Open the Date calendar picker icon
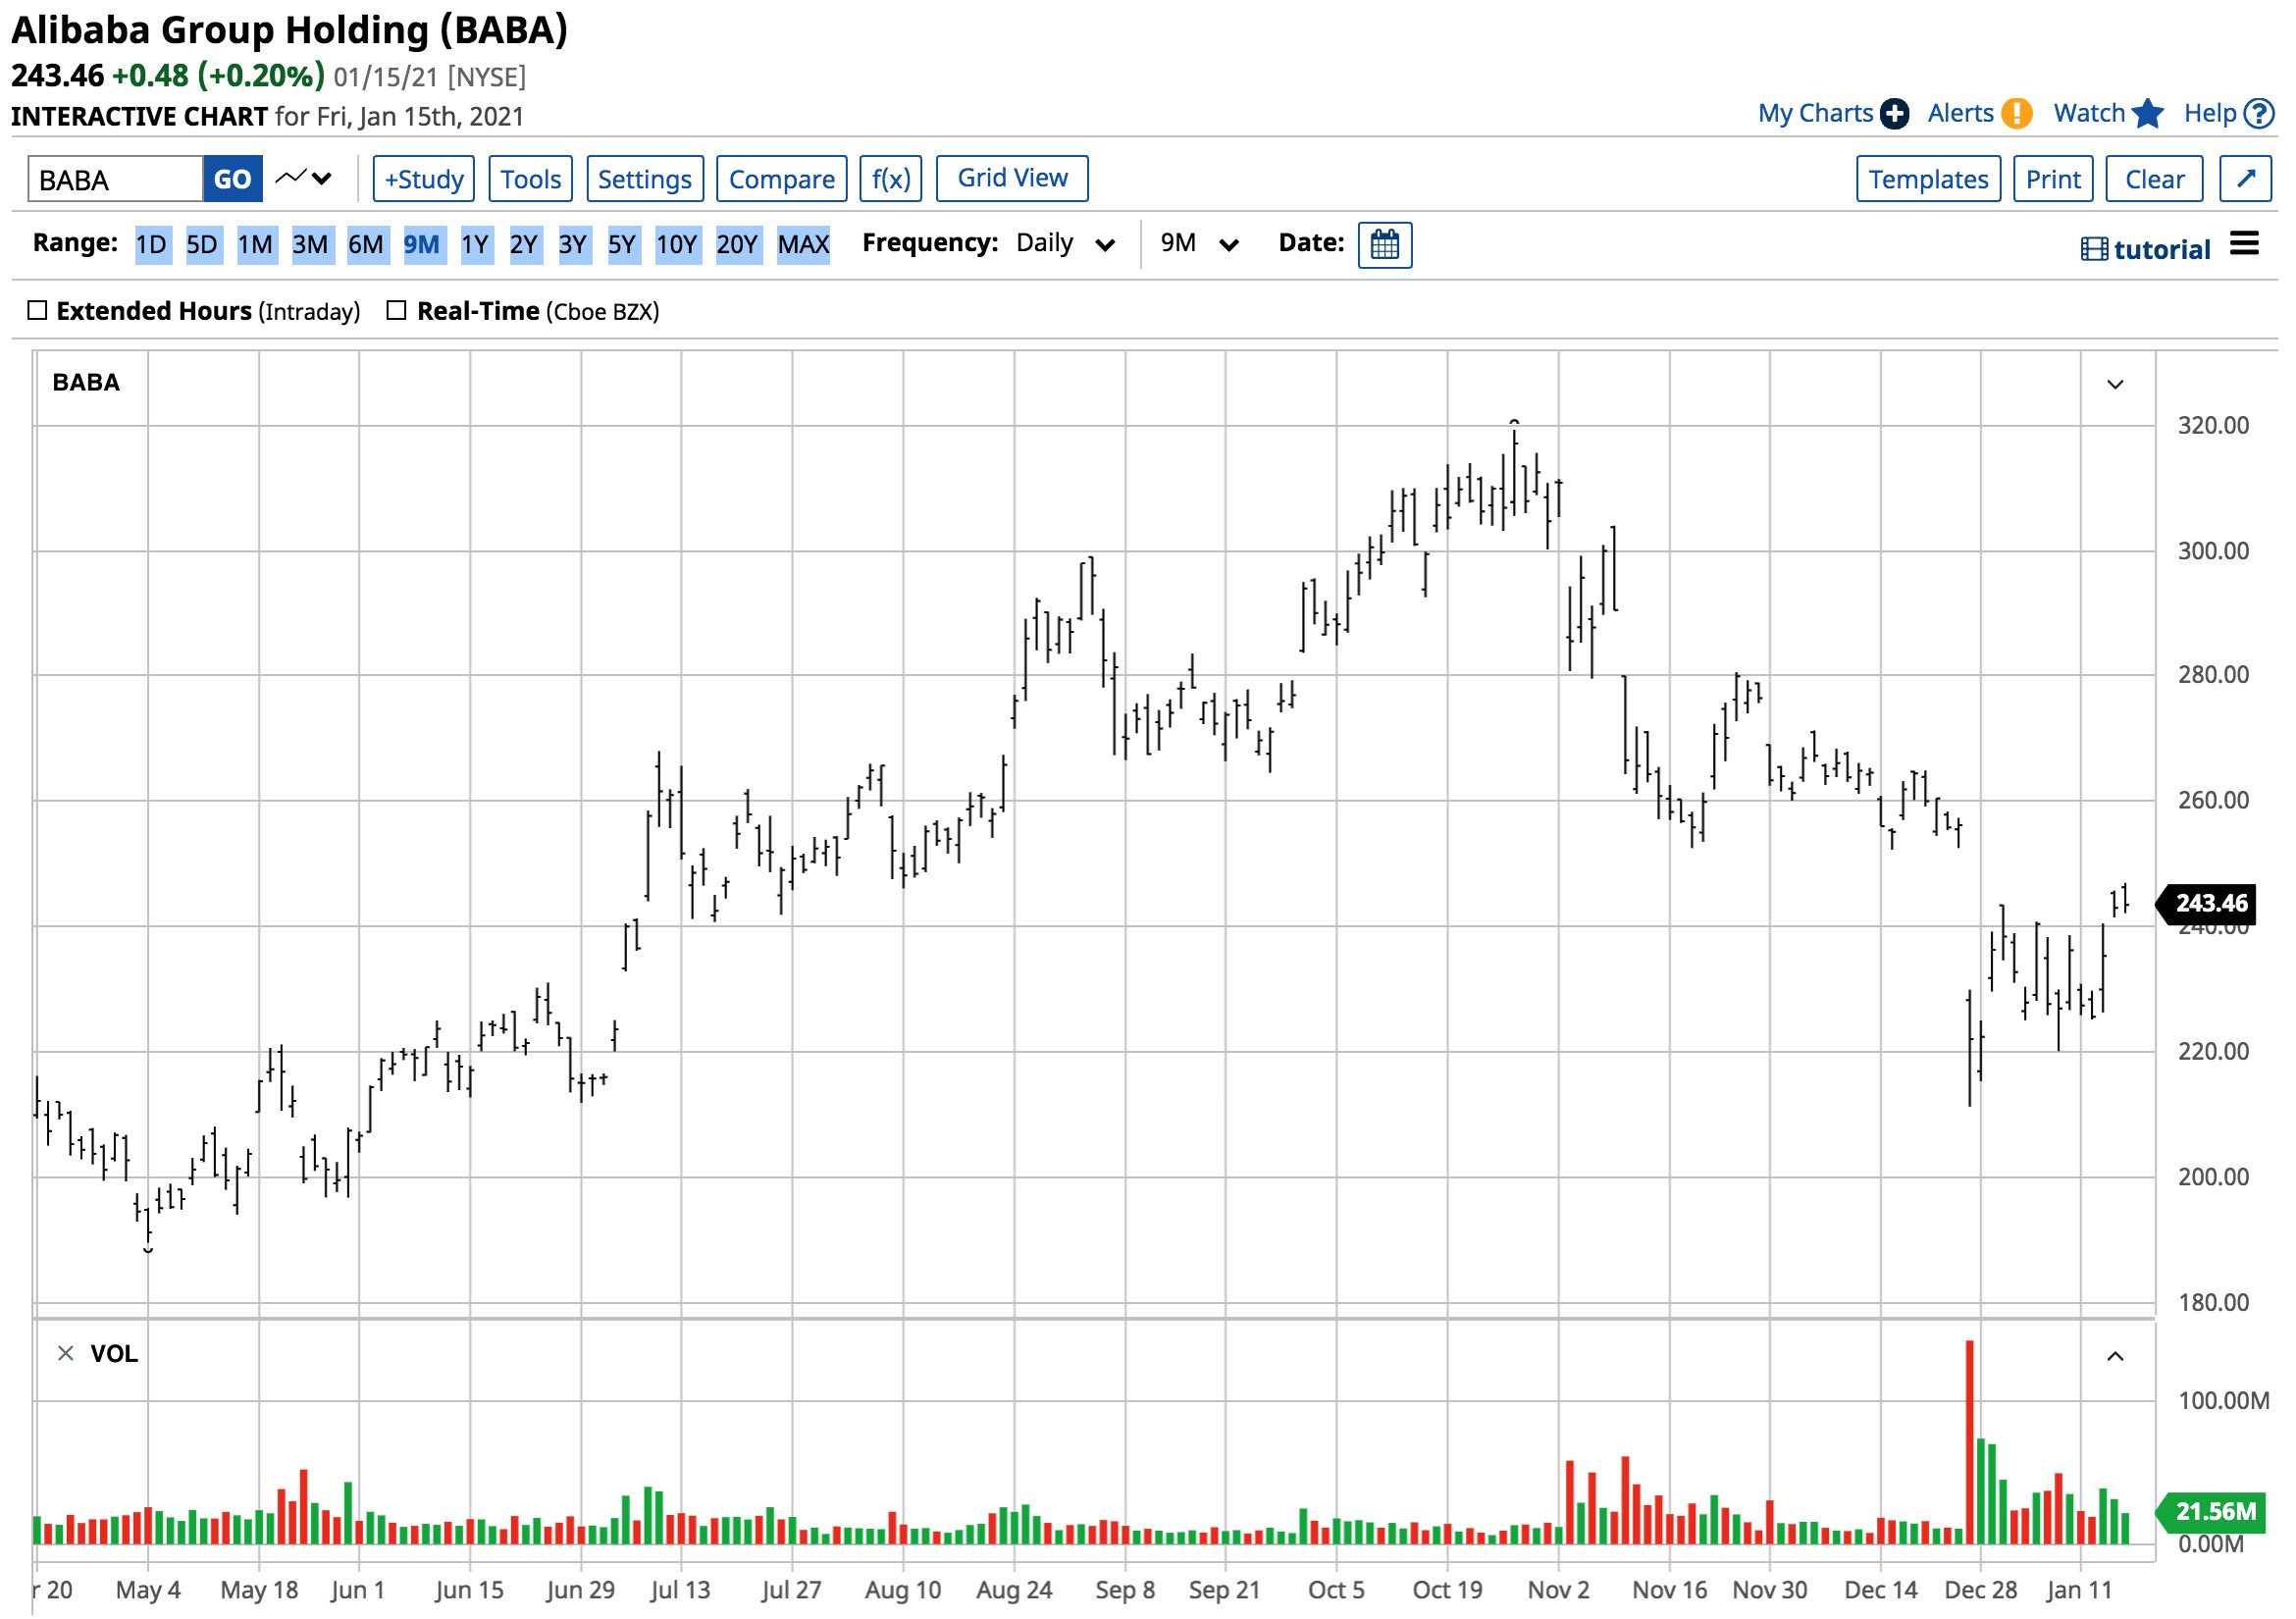Screen dimensions: 2296x1619 pos(1384,245)
